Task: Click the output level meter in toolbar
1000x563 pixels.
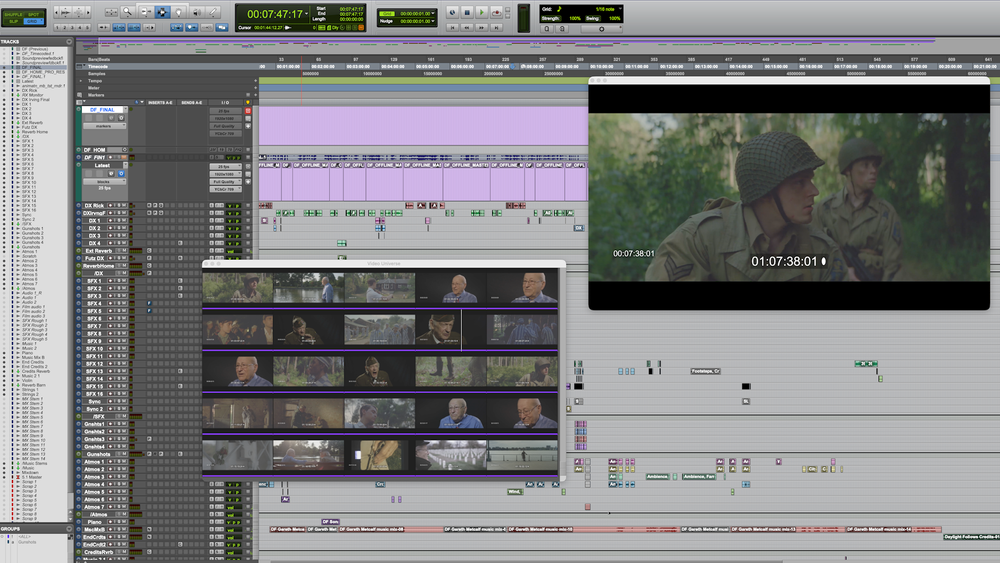Action: [x=524, y=18]
